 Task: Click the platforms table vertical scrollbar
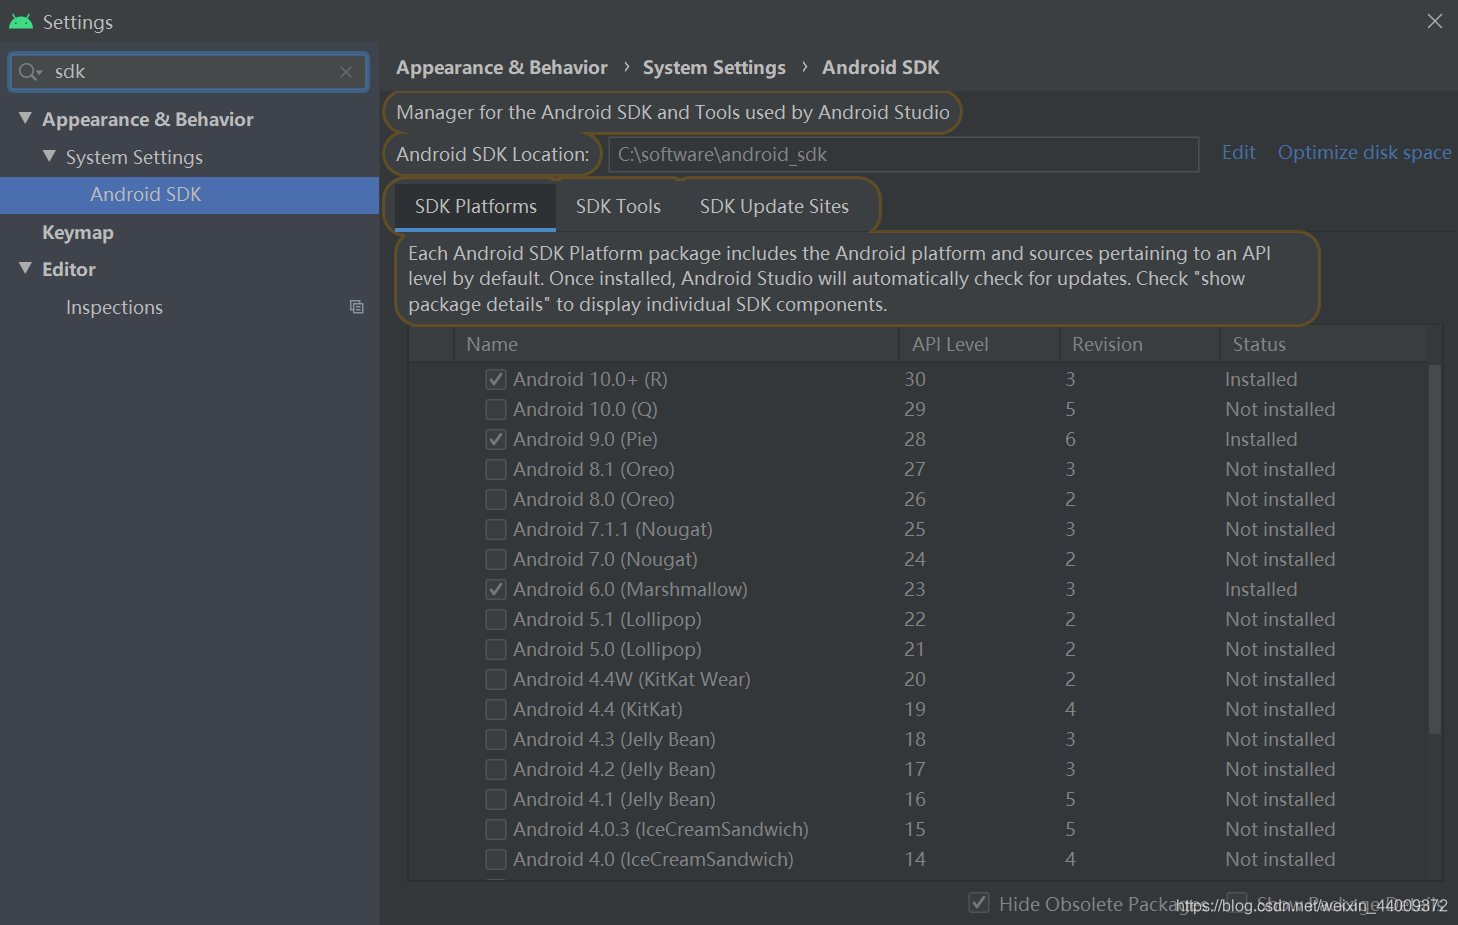click(x=1435, y=550)
